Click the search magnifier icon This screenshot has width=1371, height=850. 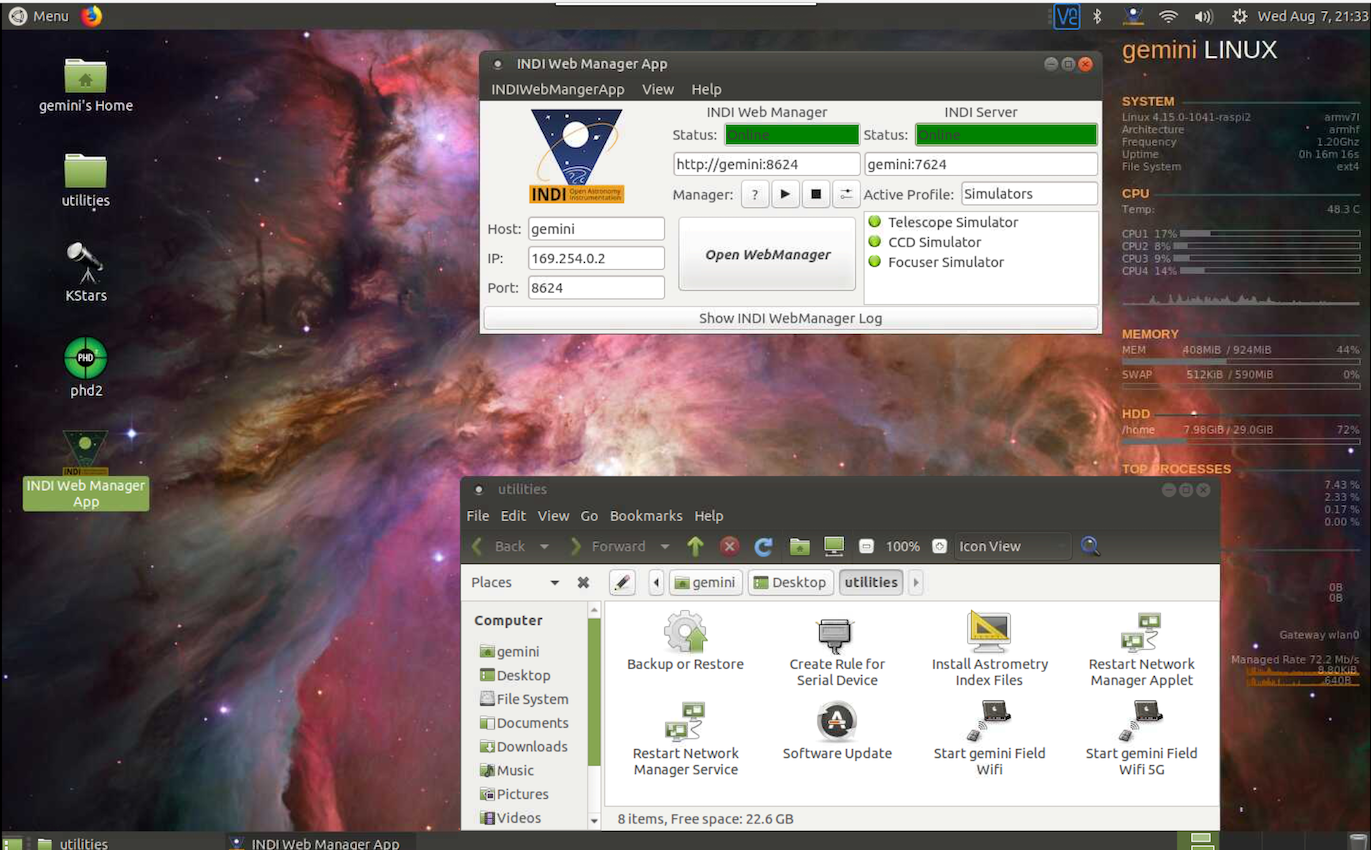(1090, 546)
